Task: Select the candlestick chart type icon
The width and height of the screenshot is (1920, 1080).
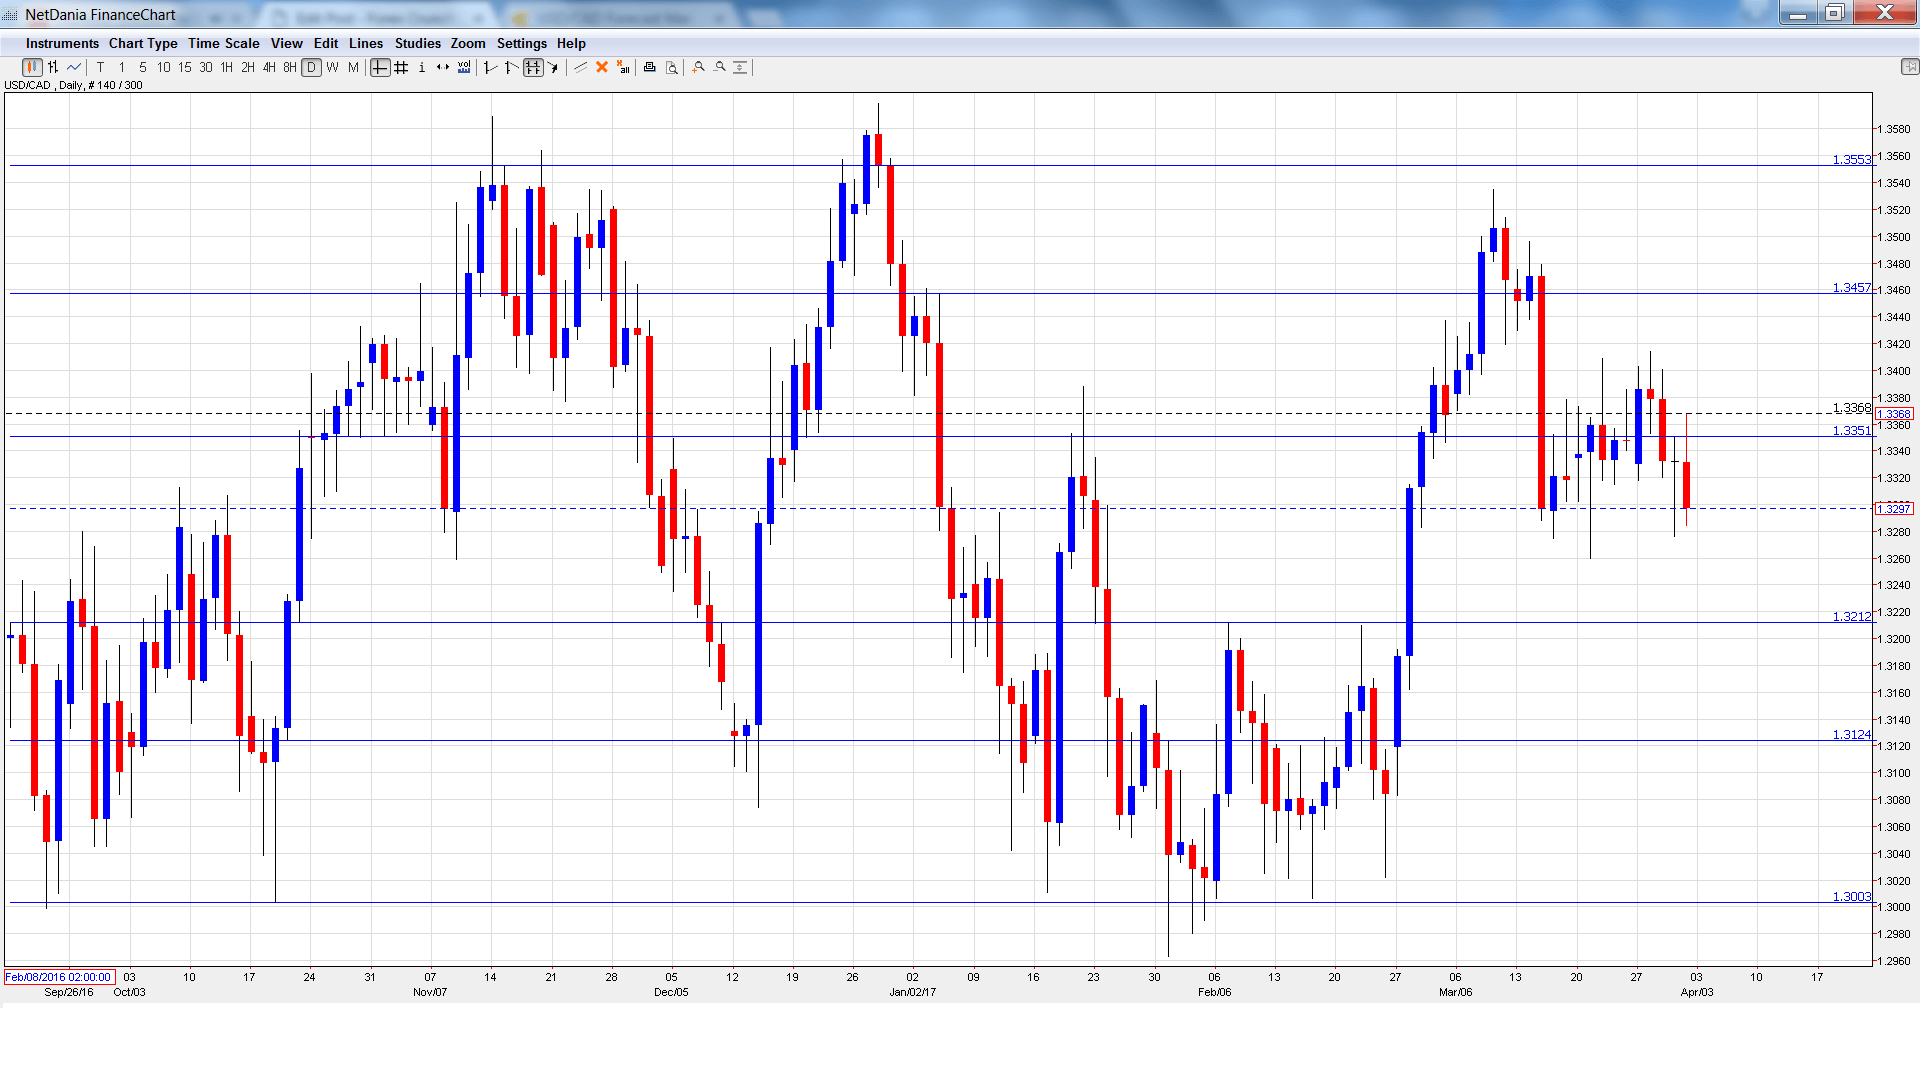Action: 31,67
